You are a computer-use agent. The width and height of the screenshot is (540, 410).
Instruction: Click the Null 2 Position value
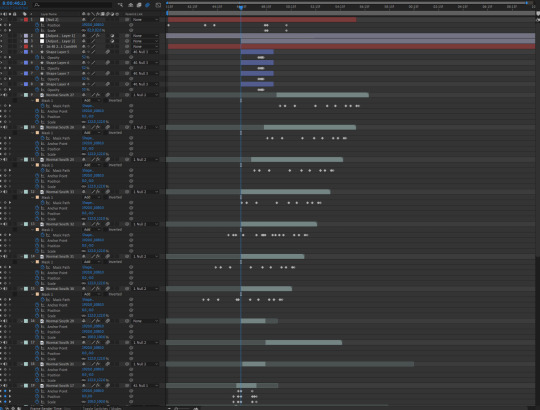click(x=93, y=25)
